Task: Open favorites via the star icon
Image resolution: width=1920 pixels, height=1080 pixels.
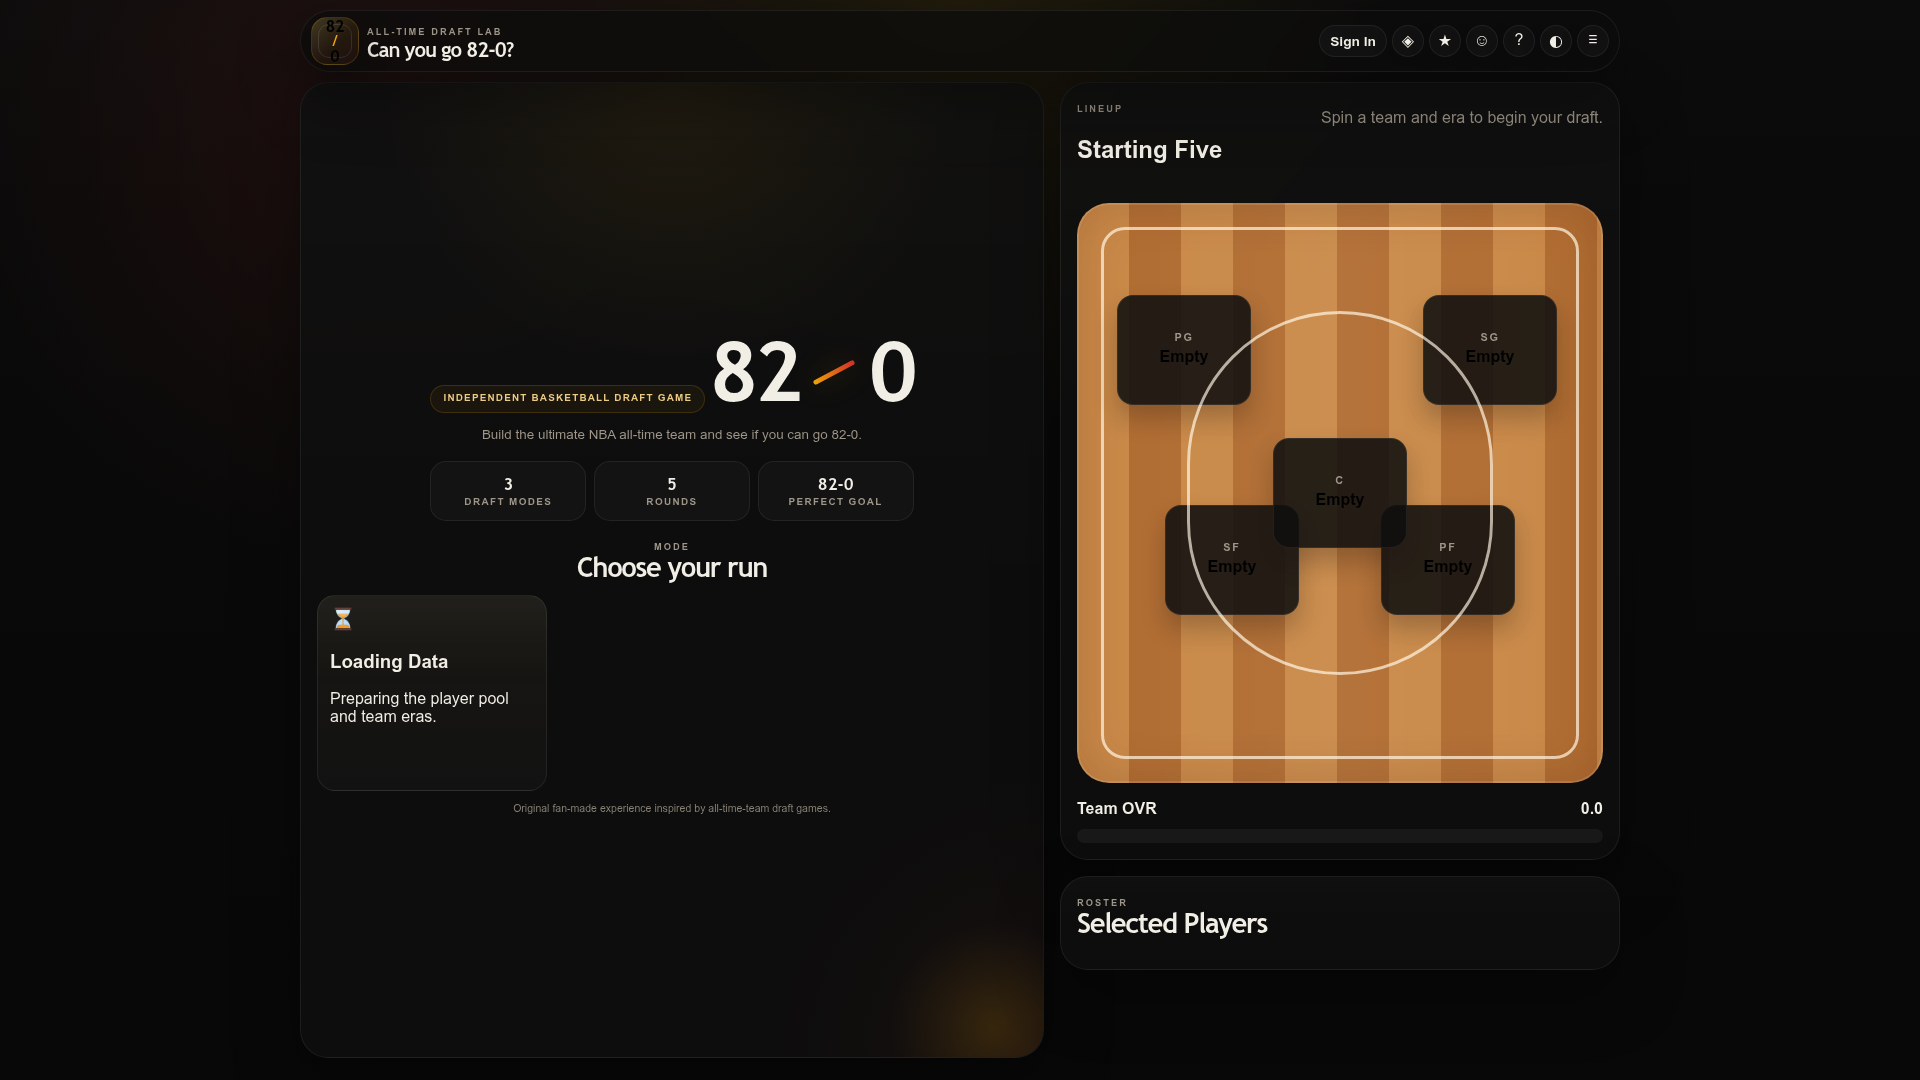Action: (x=1445, y=41)
